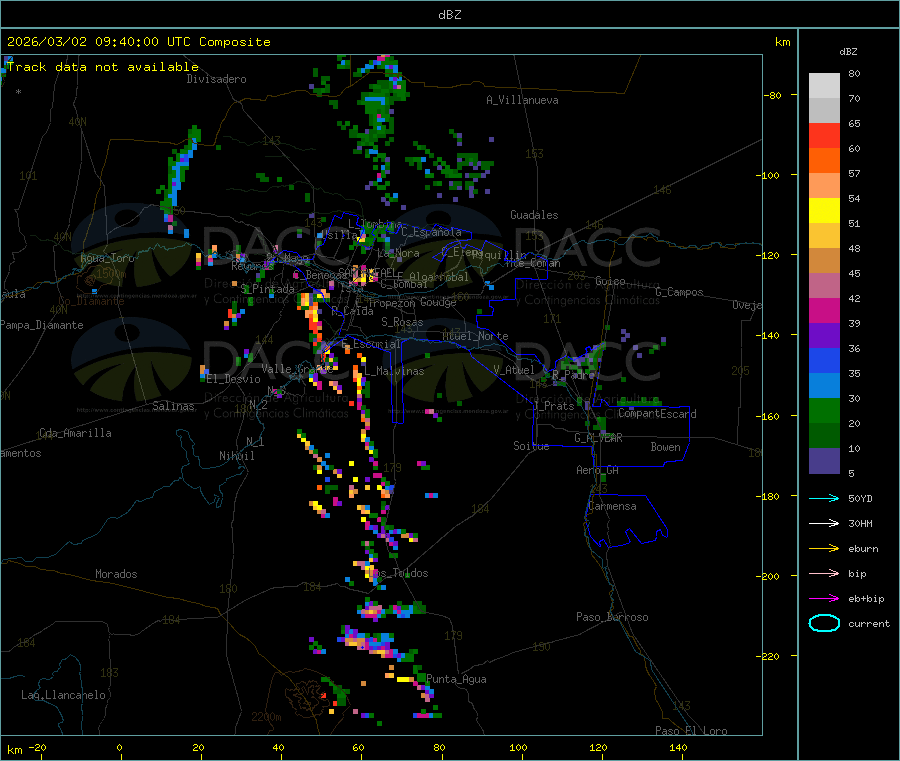Click the yellow eburn arrow legend icon
Viewport: 900px width, 761px height.
pyautogui.click(x=824, y=549)
